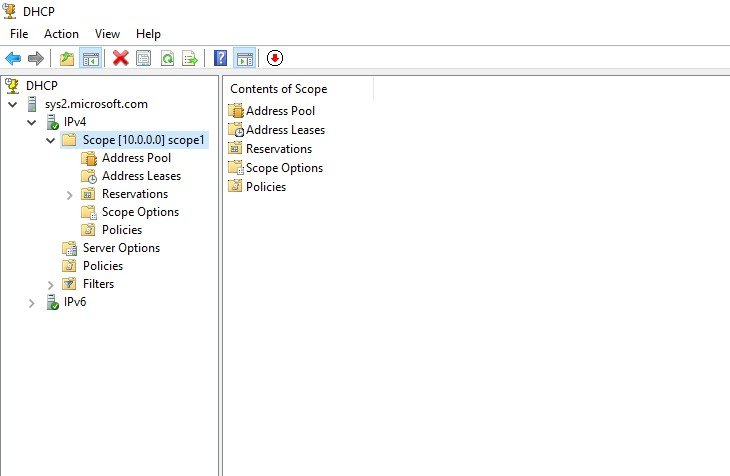Select Address Pool in the tree

(136, 158)
